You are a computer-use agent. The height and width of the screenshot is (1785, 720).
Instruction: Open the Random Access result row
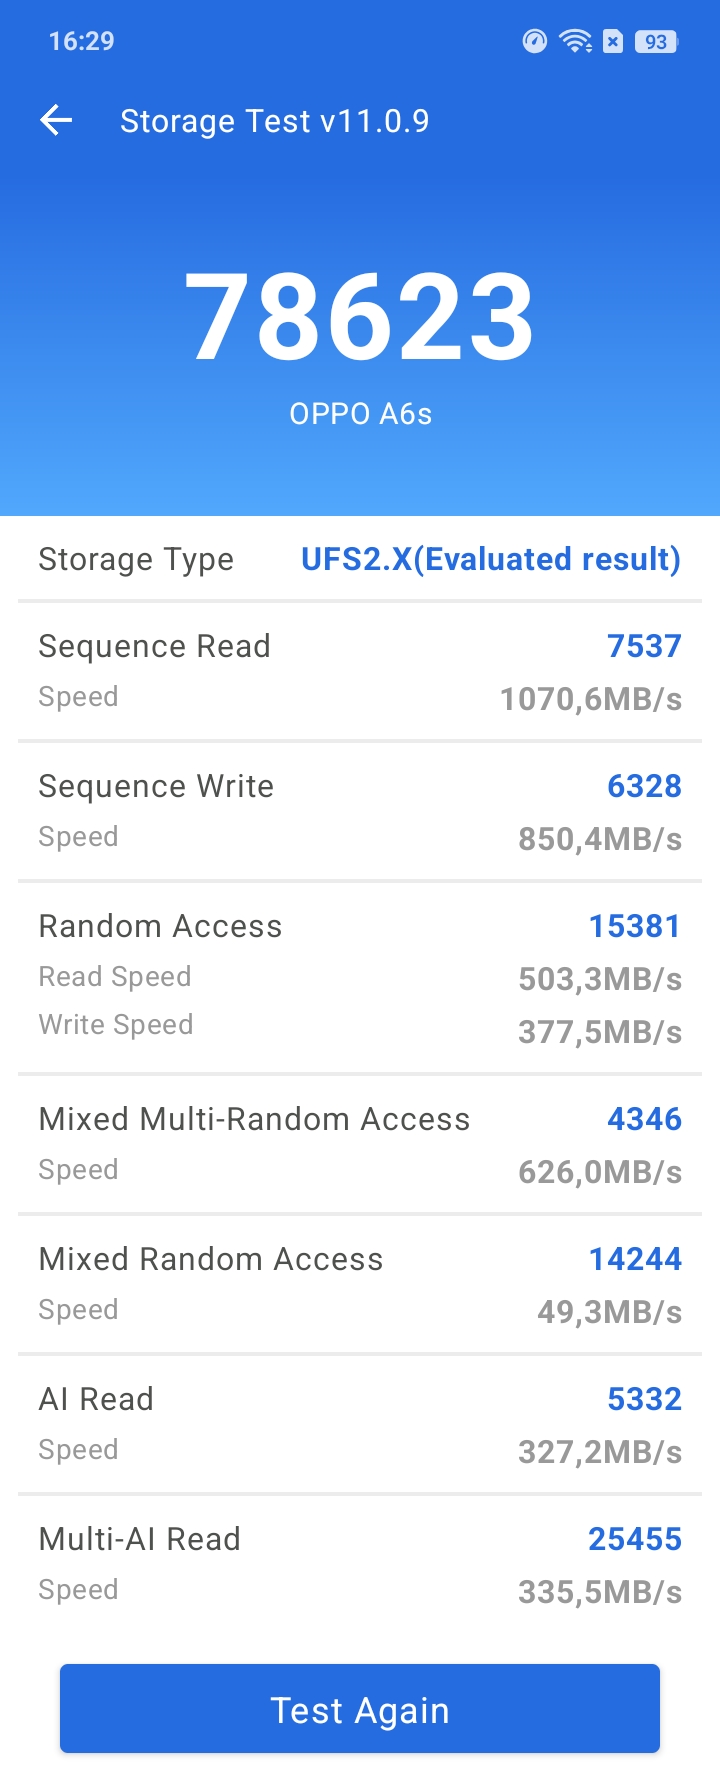[360, 977]
